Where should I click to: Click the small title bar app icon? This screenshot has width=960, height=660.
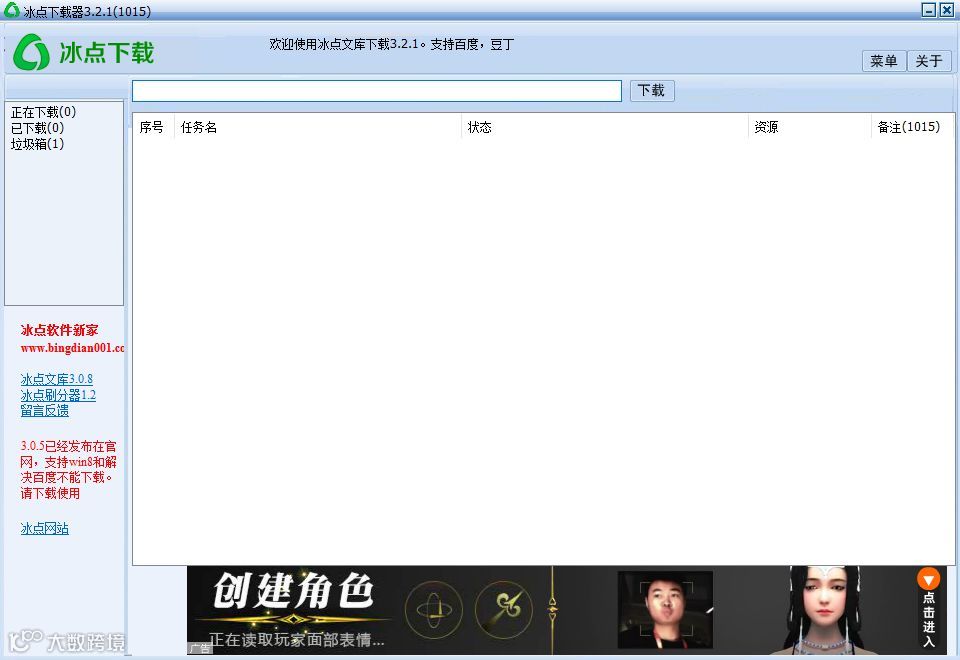(x=11, y=10)
